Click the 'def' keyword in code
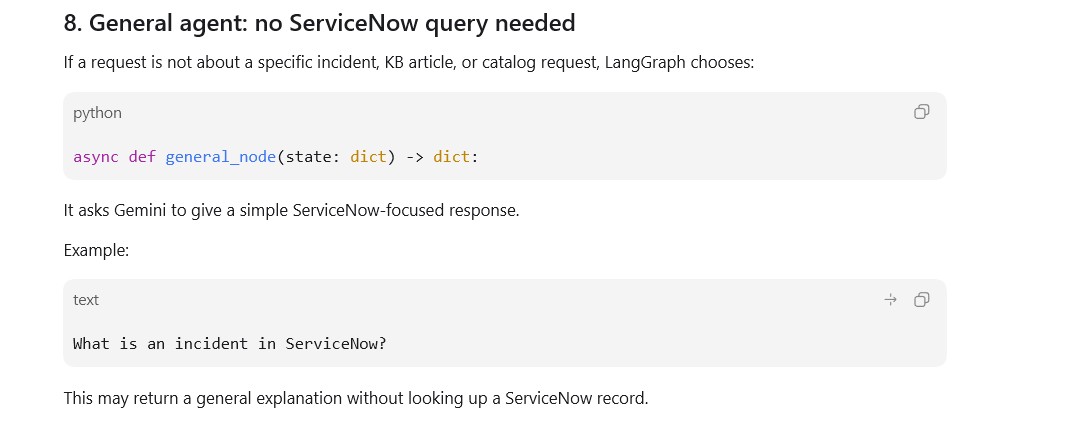 coord(142,157)
